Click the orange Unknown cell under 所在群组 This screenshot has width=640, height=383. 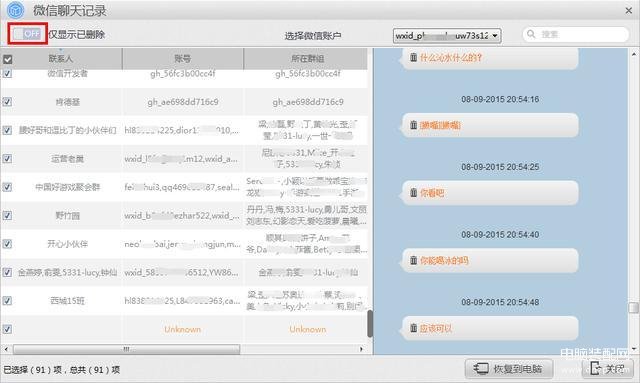tap(308, 329)
